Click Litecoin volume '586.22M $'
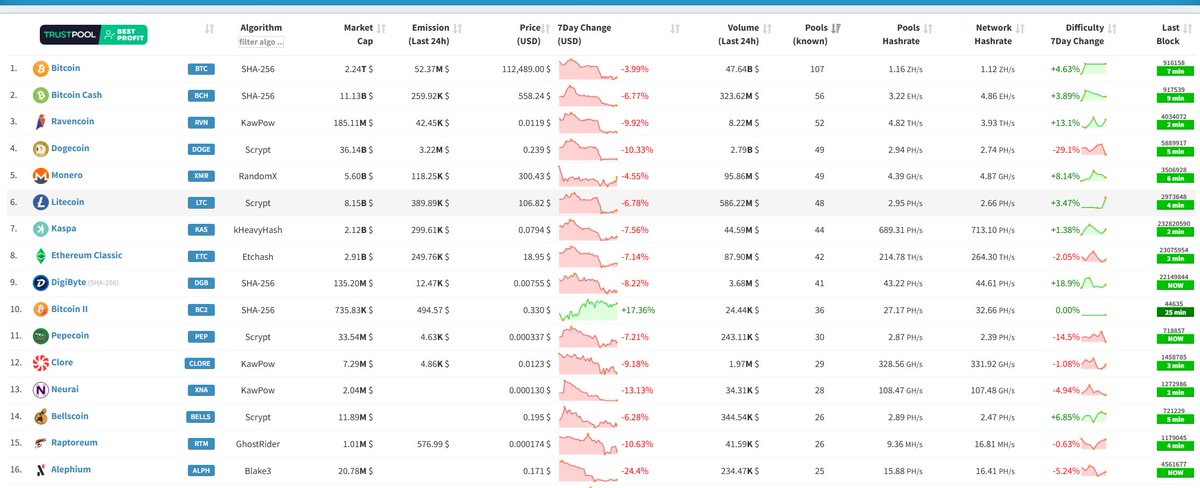This screenshot has width=1200, height=488. (x=739, y=203)
